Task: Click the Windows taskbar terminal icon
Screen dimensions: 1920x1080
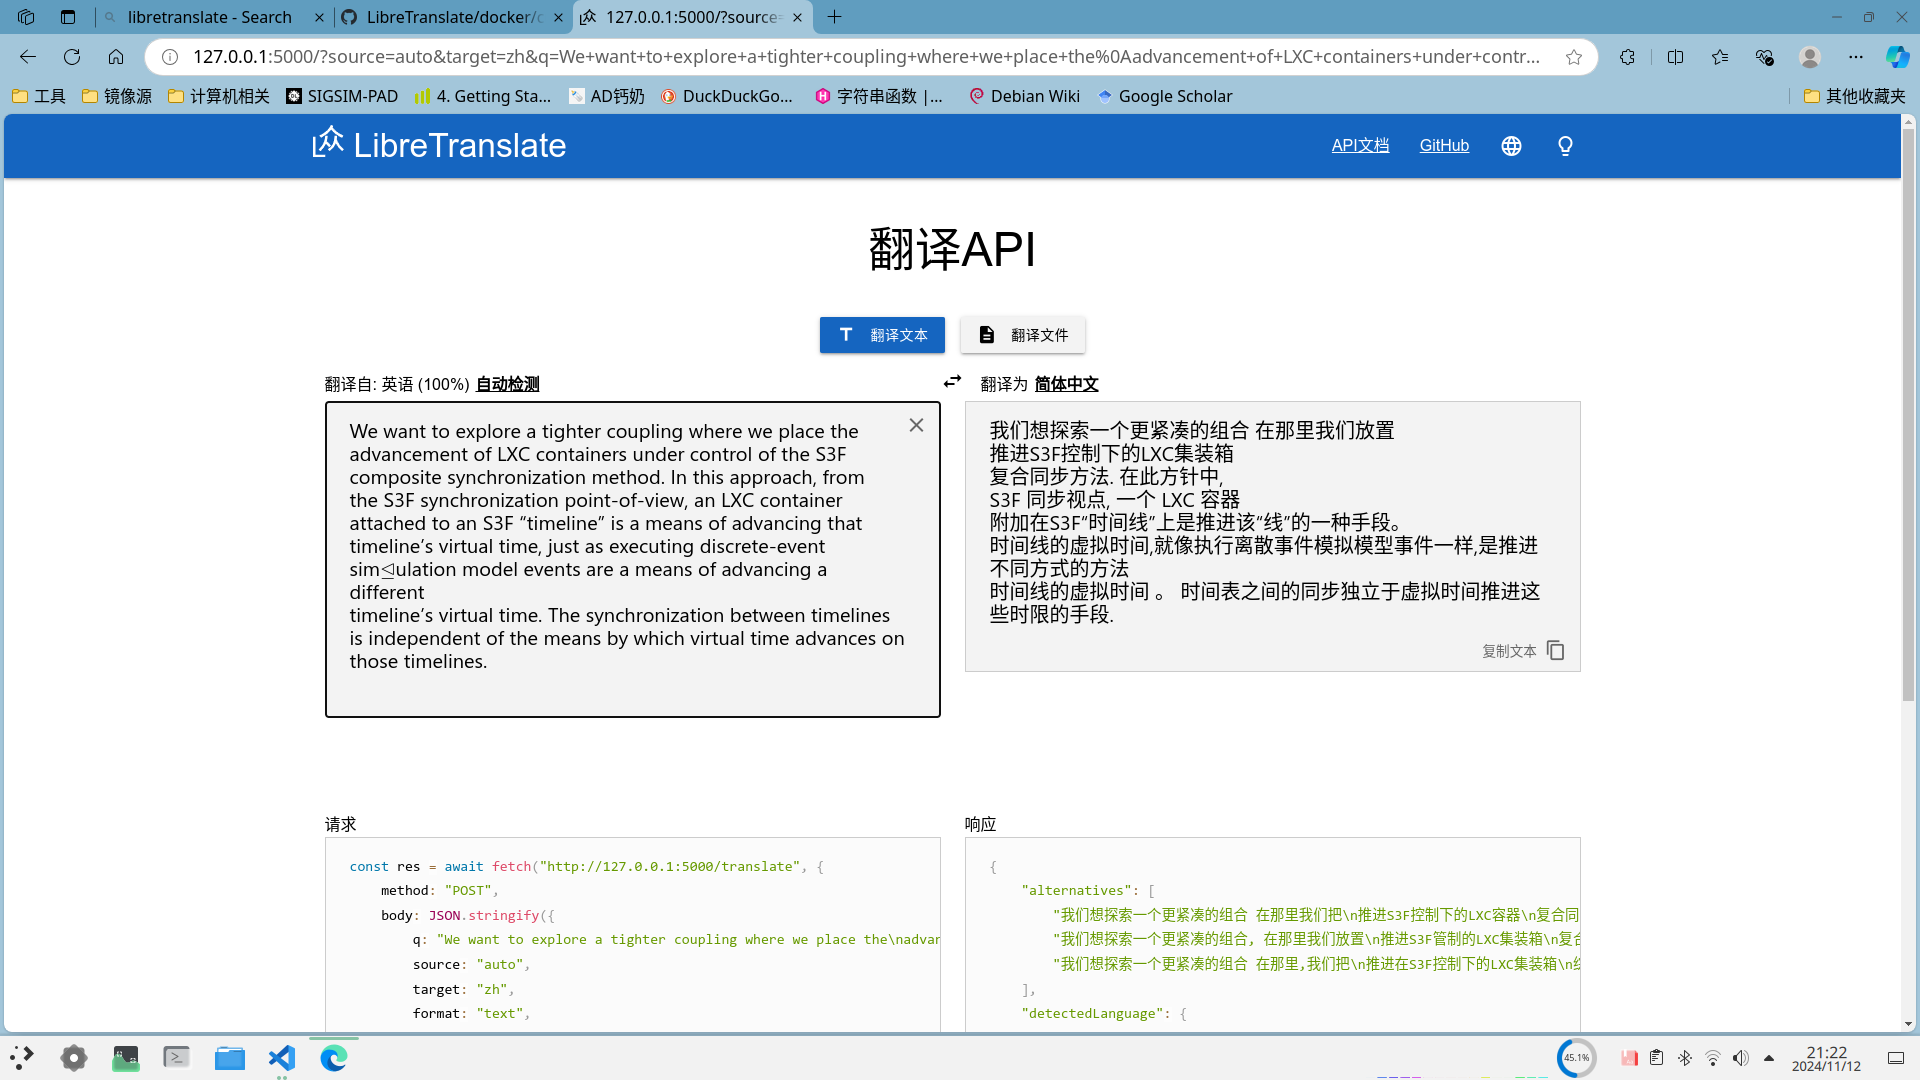Action: (x=175, y=1056)
